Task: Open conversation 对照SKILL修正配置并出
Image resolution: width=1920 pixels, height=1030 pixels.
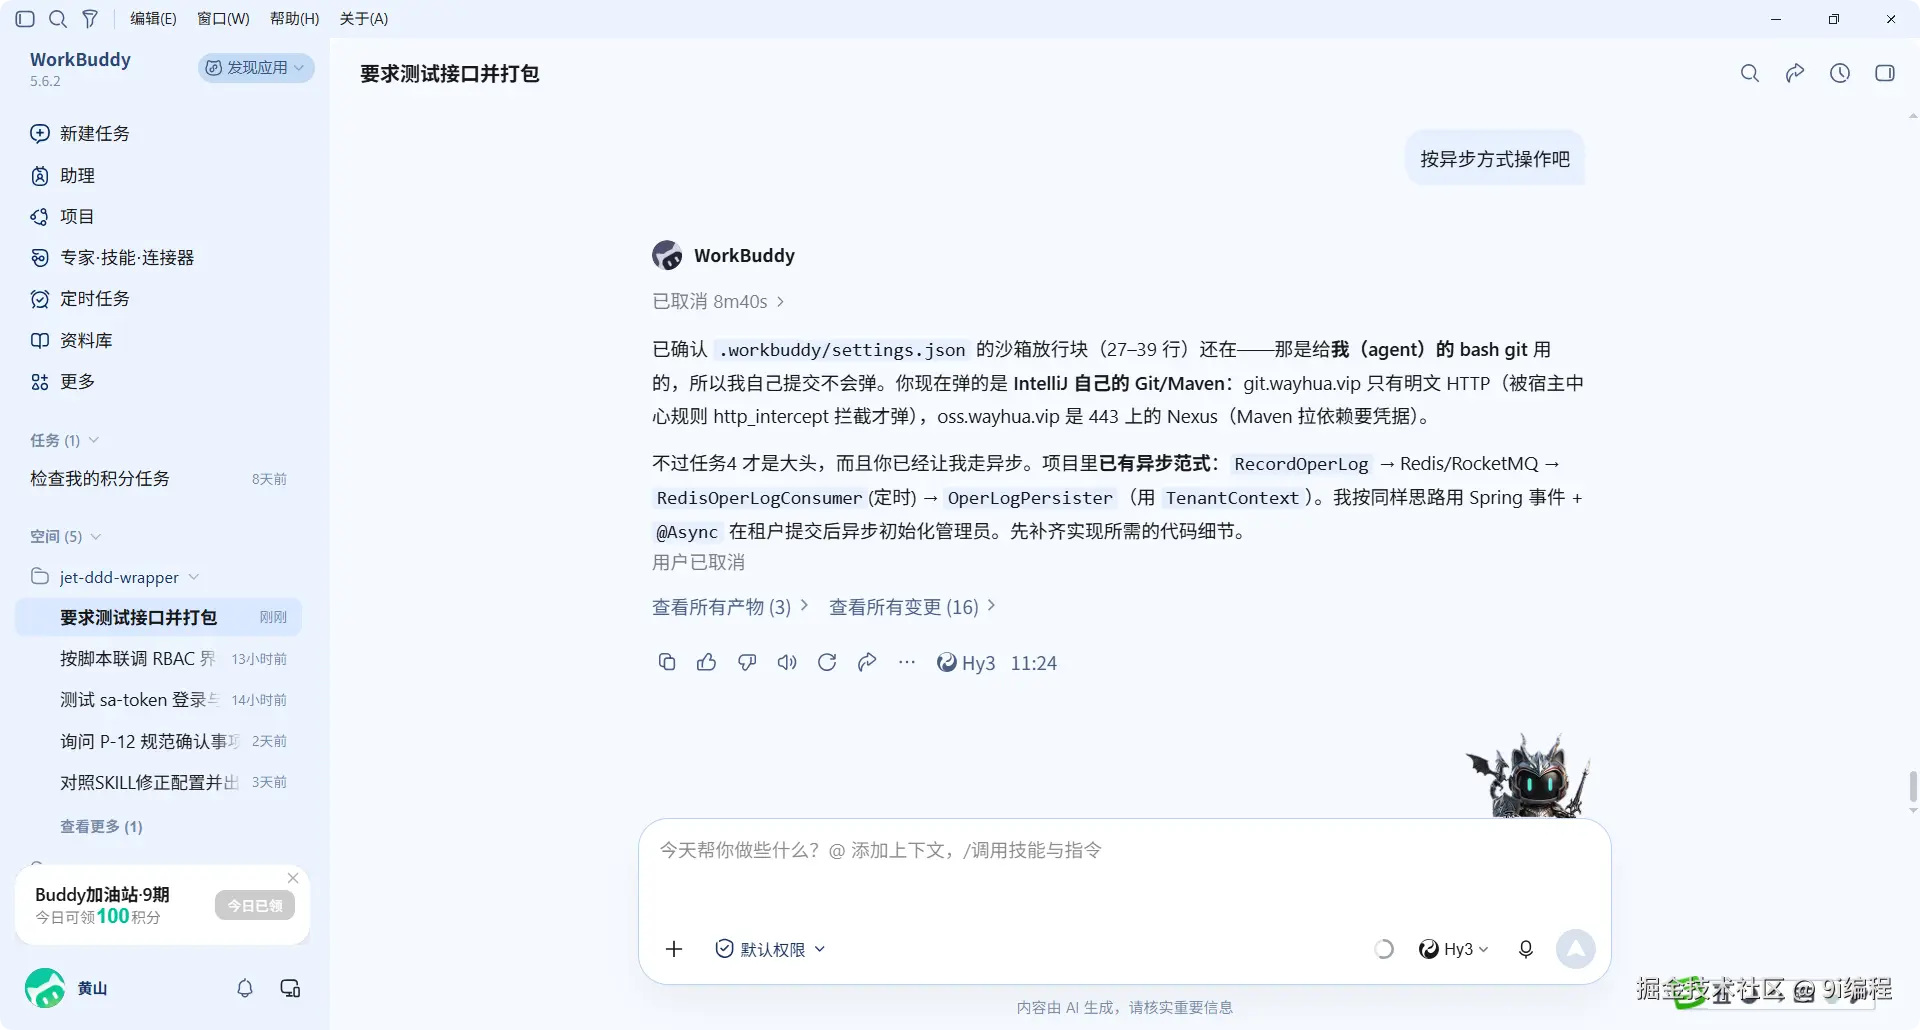Action: (158, 782)
